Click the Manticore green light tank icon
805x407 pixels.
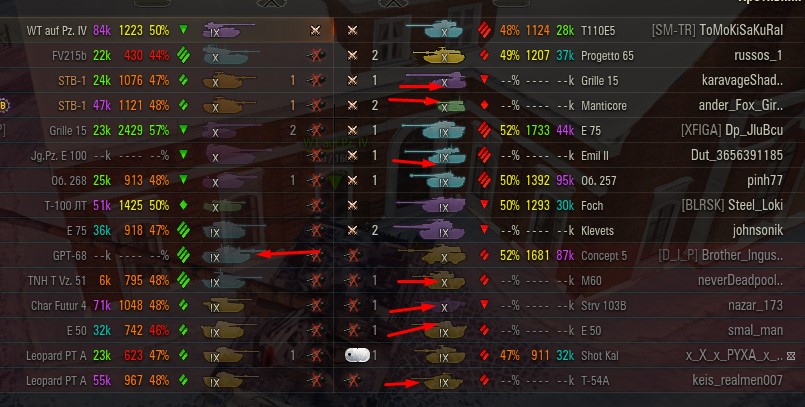451,106
